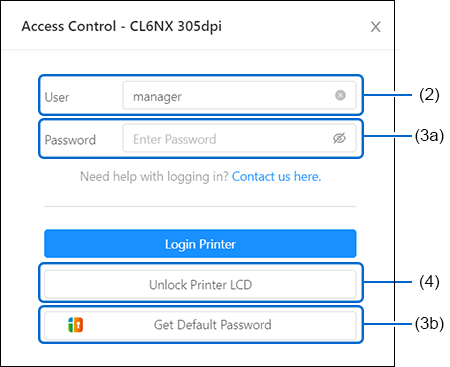
Task: Click the horizontal divider above Login Printer
Action: coord(200,206)
